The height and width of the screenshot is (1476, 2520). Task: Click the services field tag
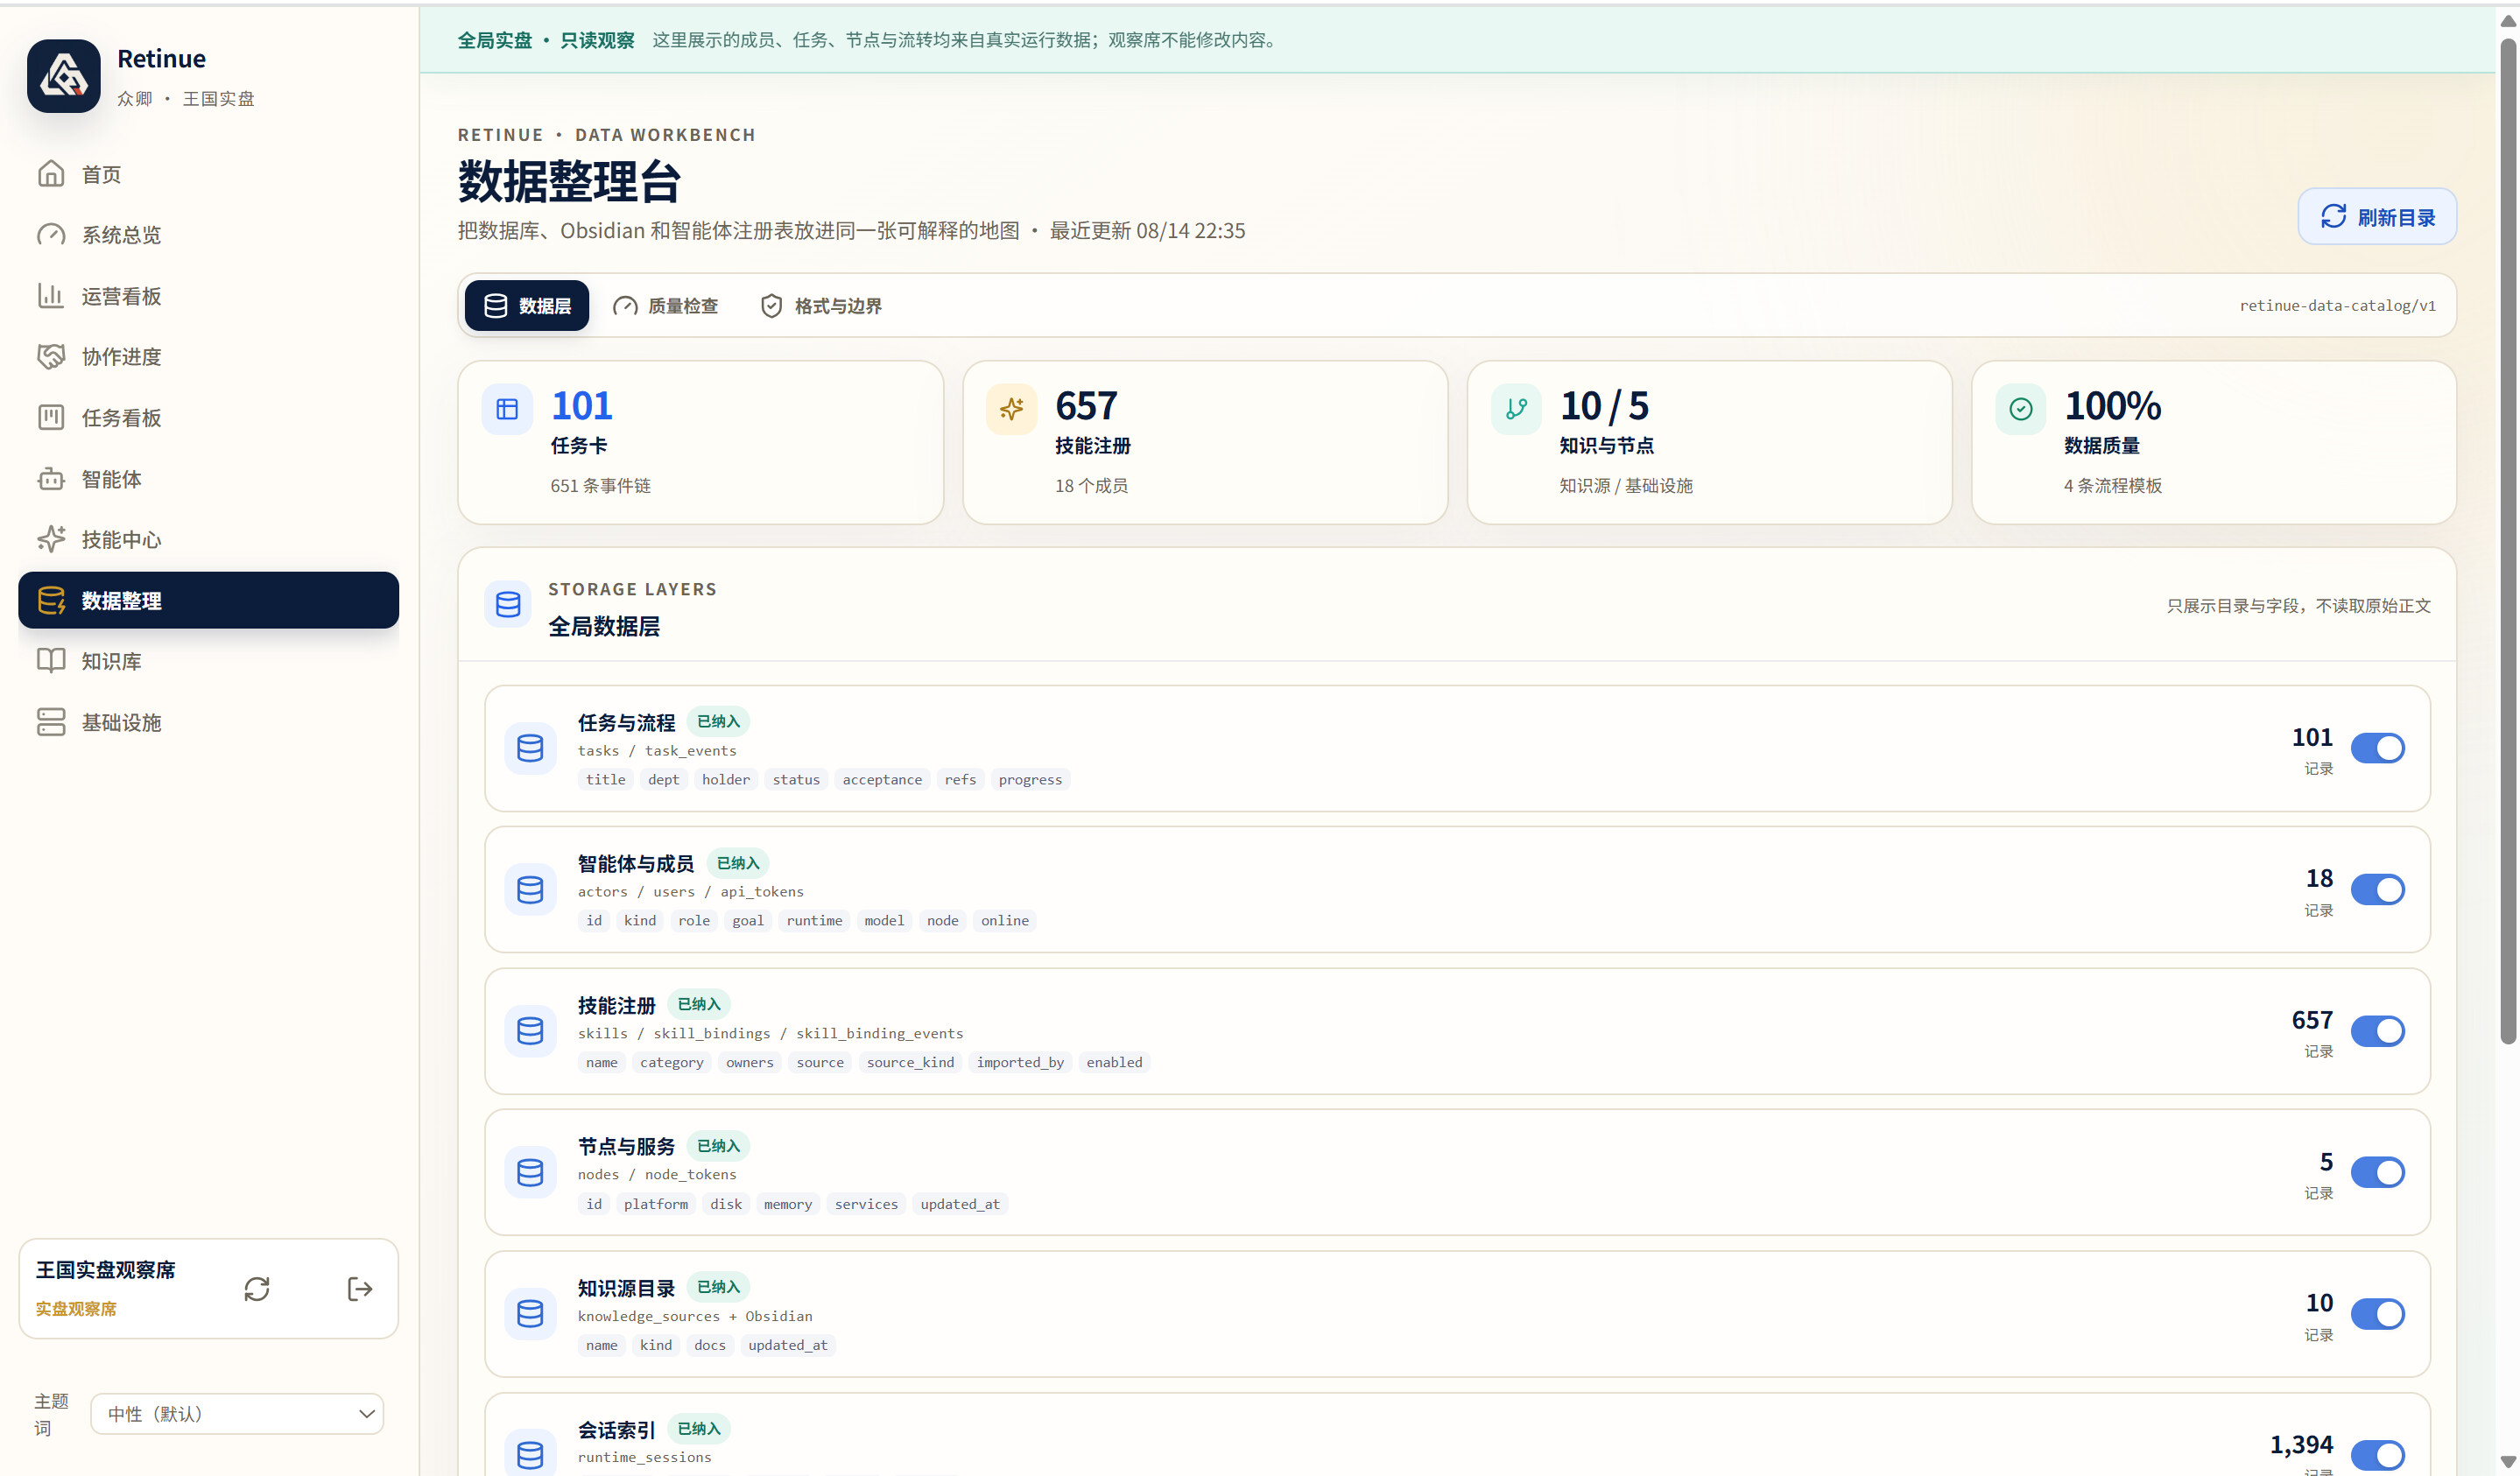point(866,1205)
